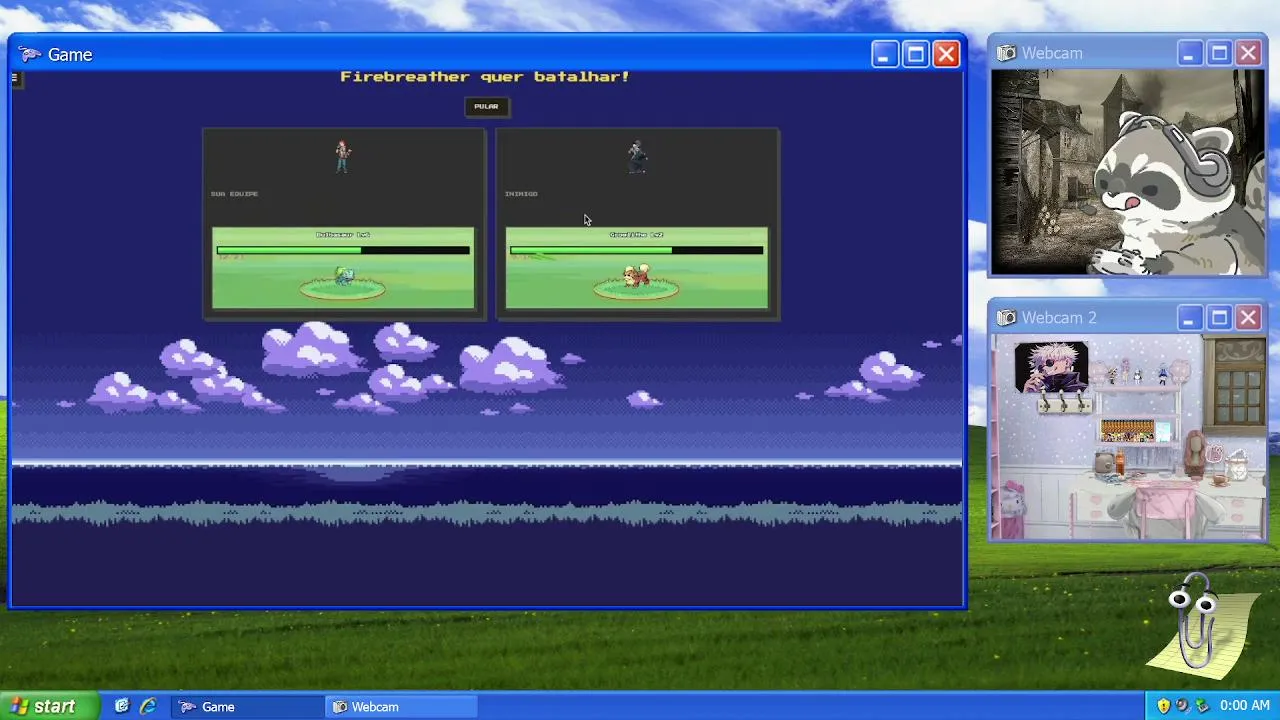The width and height of the screenshot is (1280, 720).
Task: Click the PULAR skip button
Action: pos(486,106)
